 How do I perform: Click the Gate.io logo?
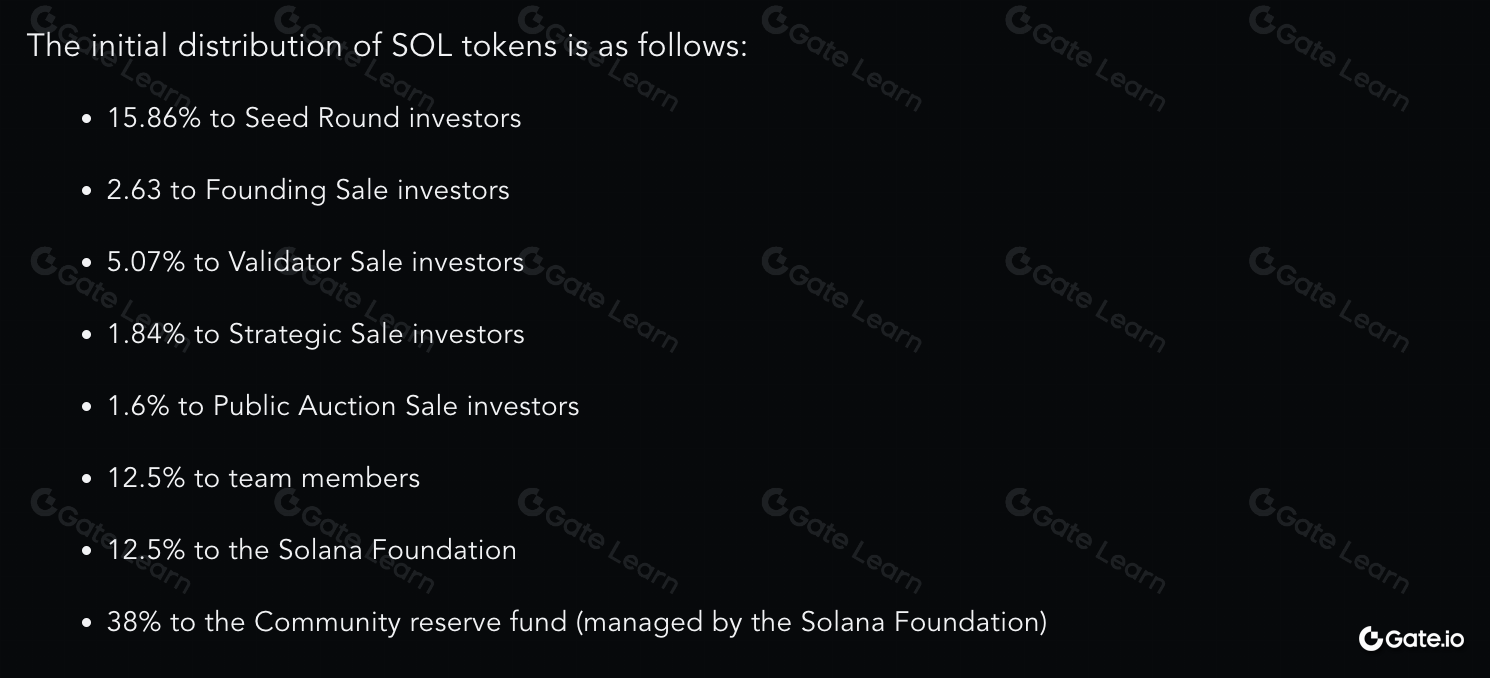point(1411,638)
